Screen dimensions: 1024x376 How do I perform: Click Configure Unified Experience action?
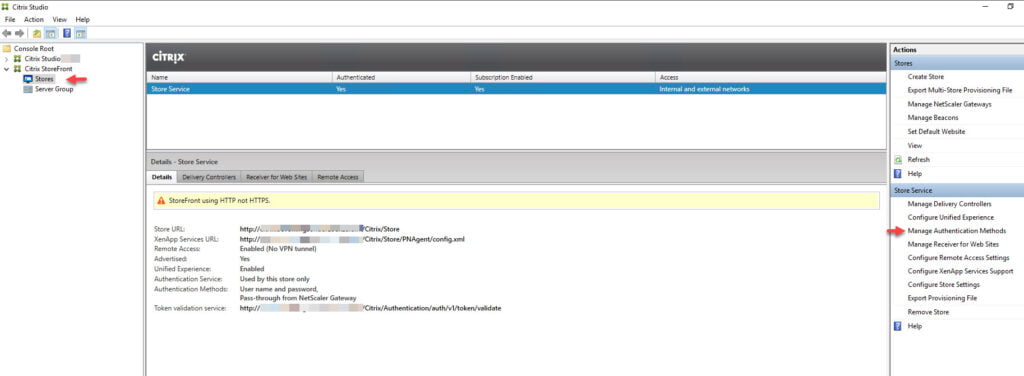coord(951,217)
